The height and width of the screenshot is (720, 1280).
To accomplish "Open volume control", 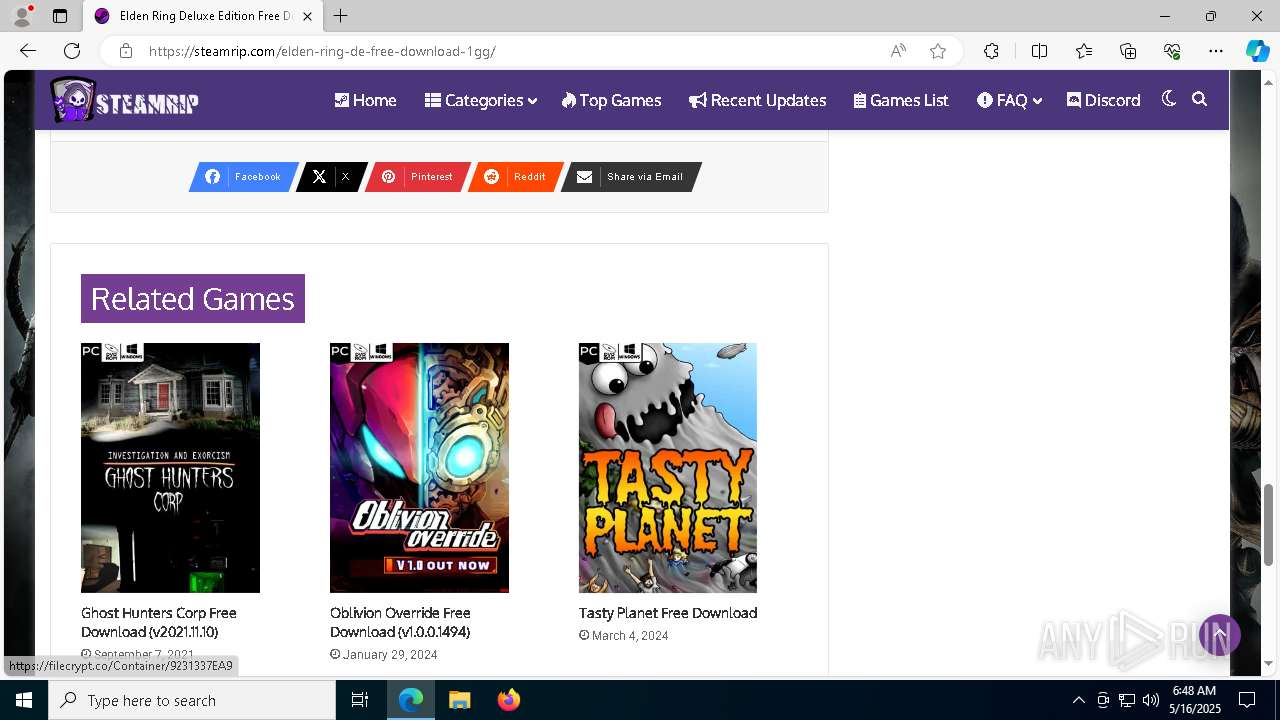I will 1151,700.
